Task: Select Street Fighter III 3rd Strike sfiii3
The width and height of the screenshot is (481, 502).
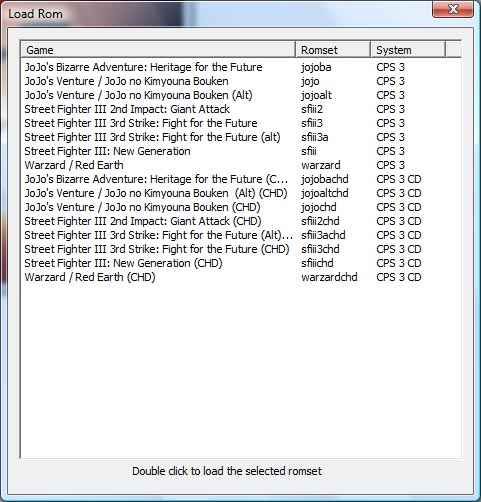Action: click(241, 123)
